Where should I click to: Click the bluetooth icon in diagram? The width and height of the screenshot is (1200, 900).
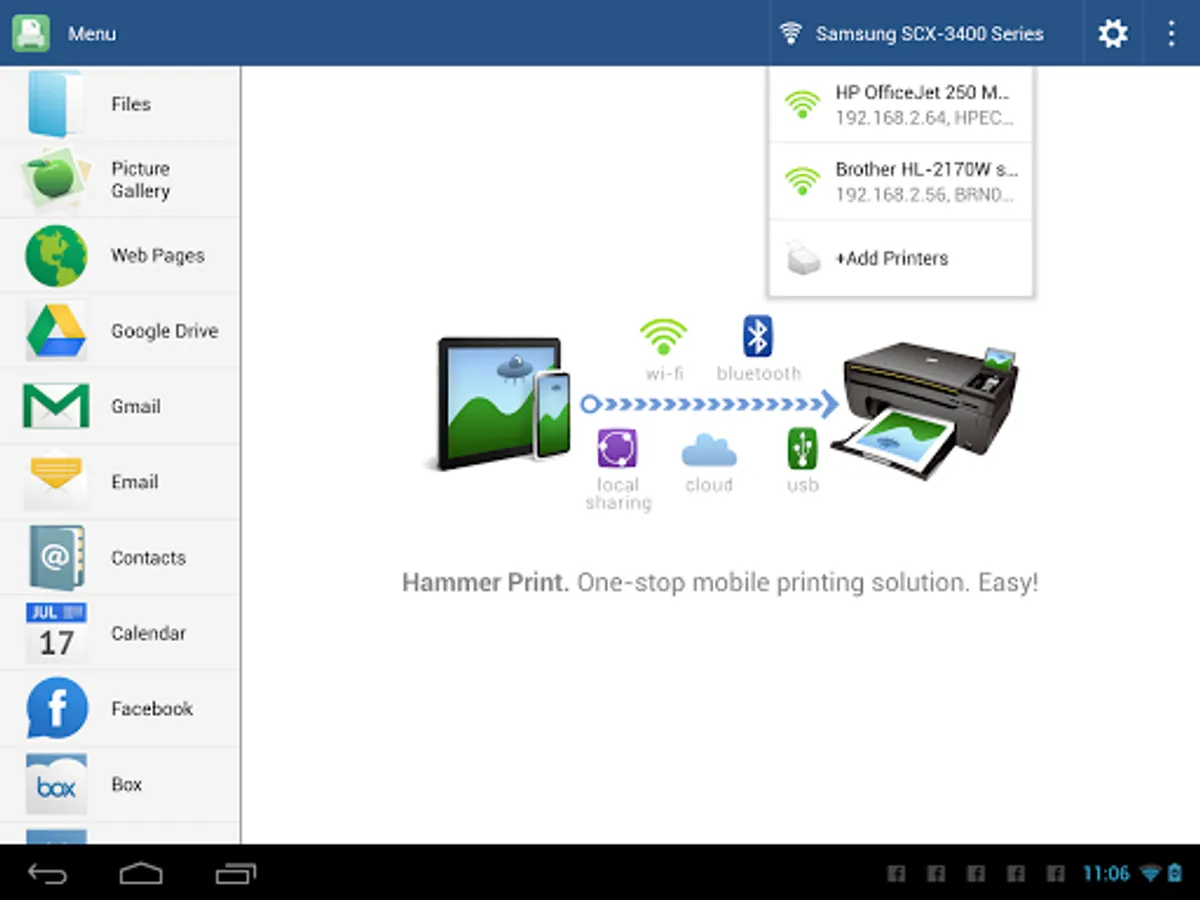(758, 336)
